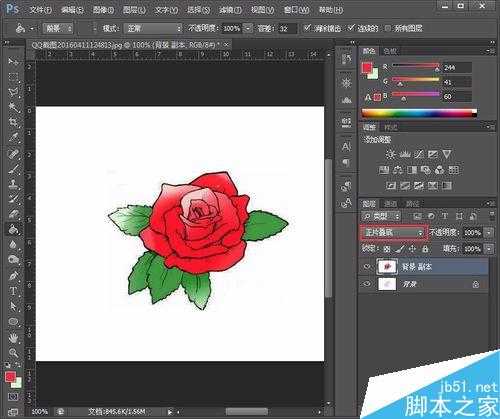Click the foreground color swatch in Color panel
The image size is (500, 419).
click(x=367, y=68)
